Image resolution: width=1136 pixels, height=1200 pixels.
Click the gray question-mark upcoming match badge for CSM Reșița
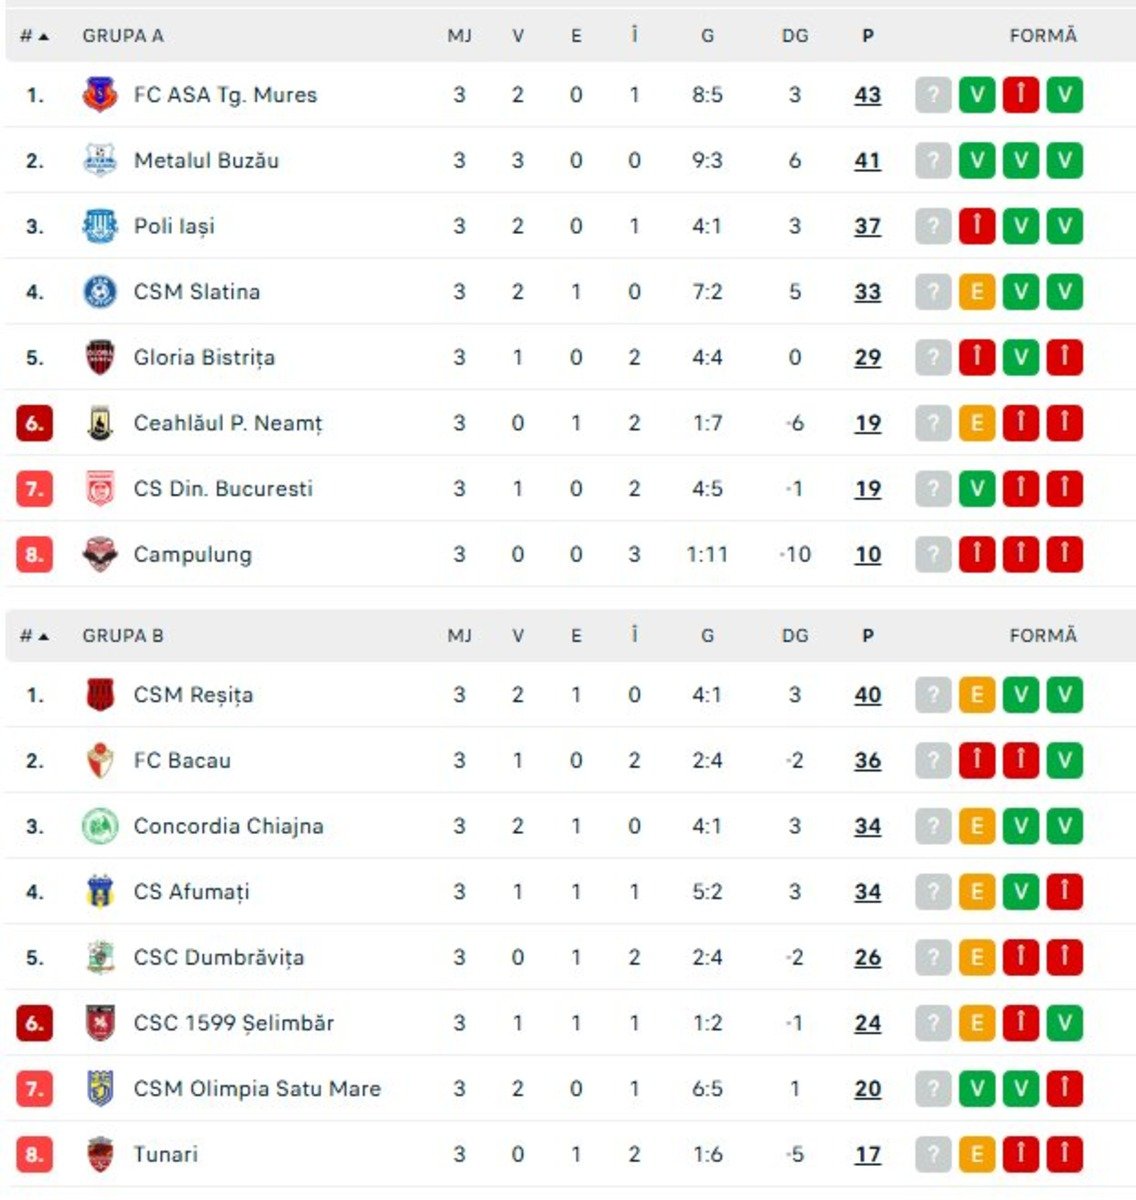pos(933,694)
